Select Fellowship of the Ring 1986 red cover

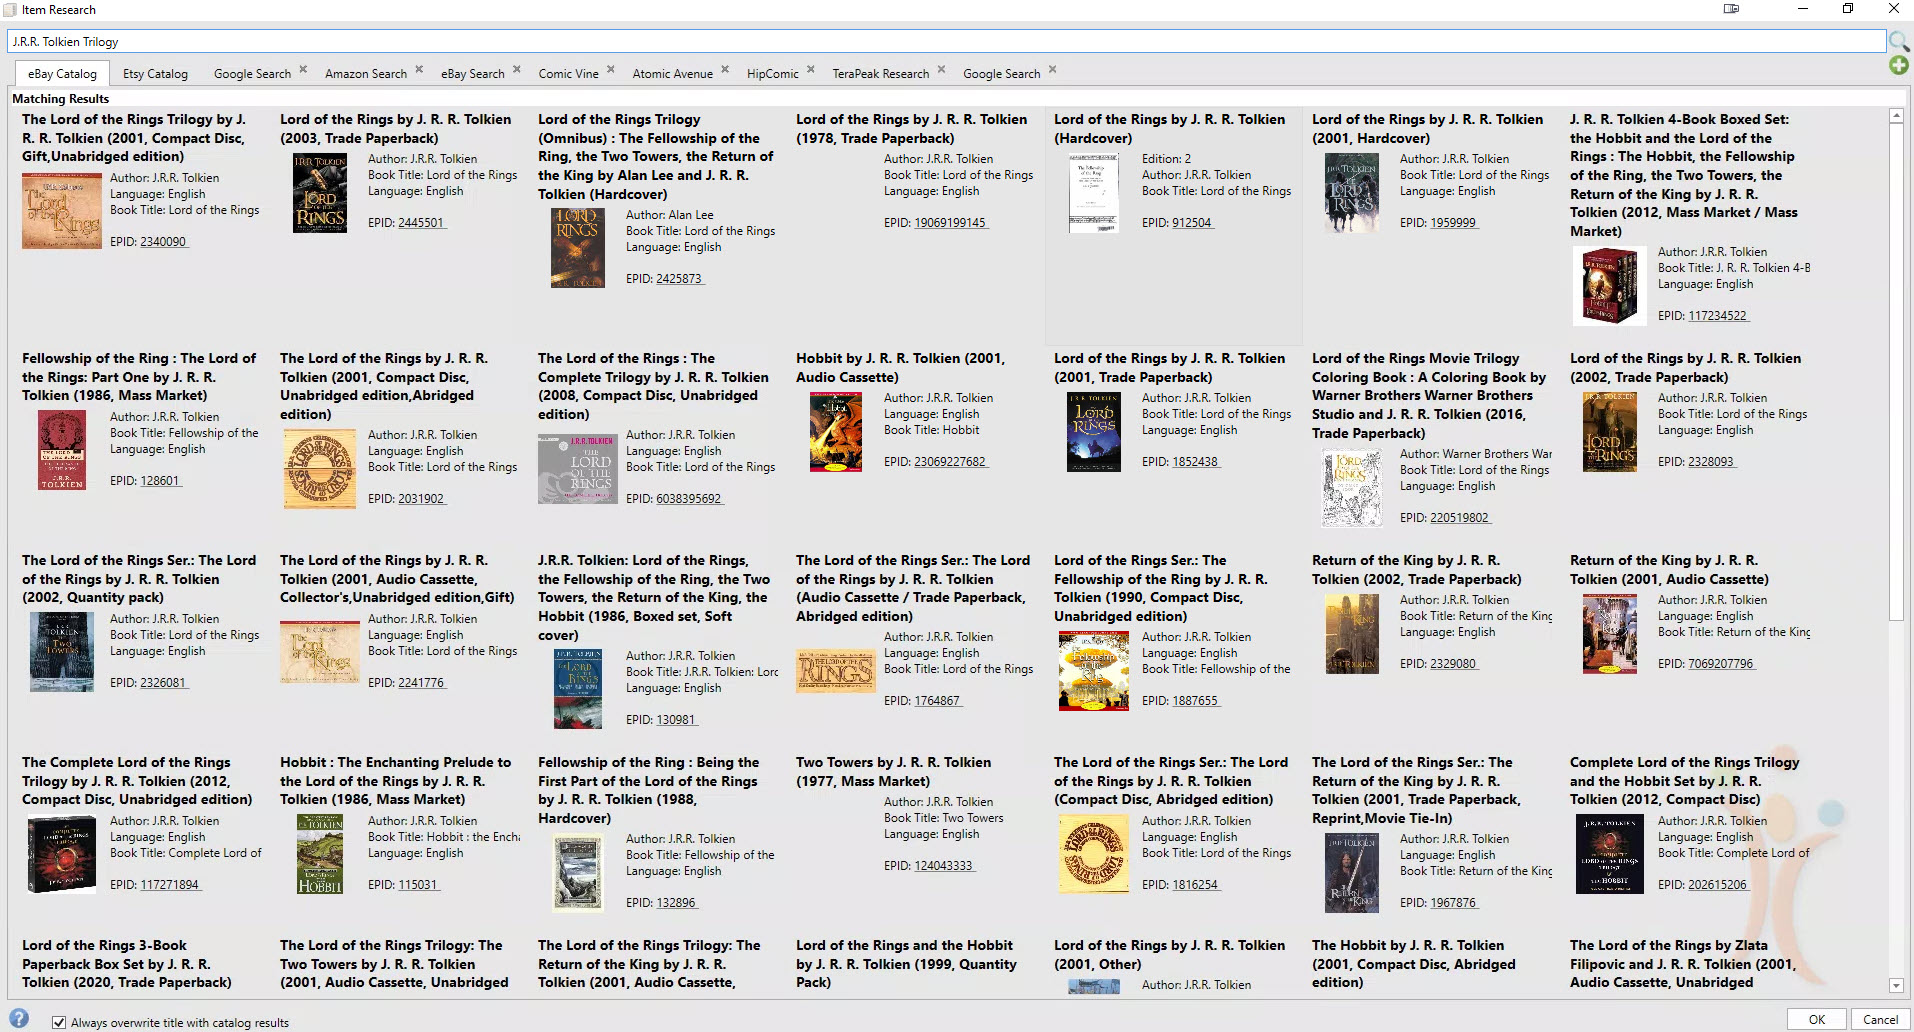62,451
